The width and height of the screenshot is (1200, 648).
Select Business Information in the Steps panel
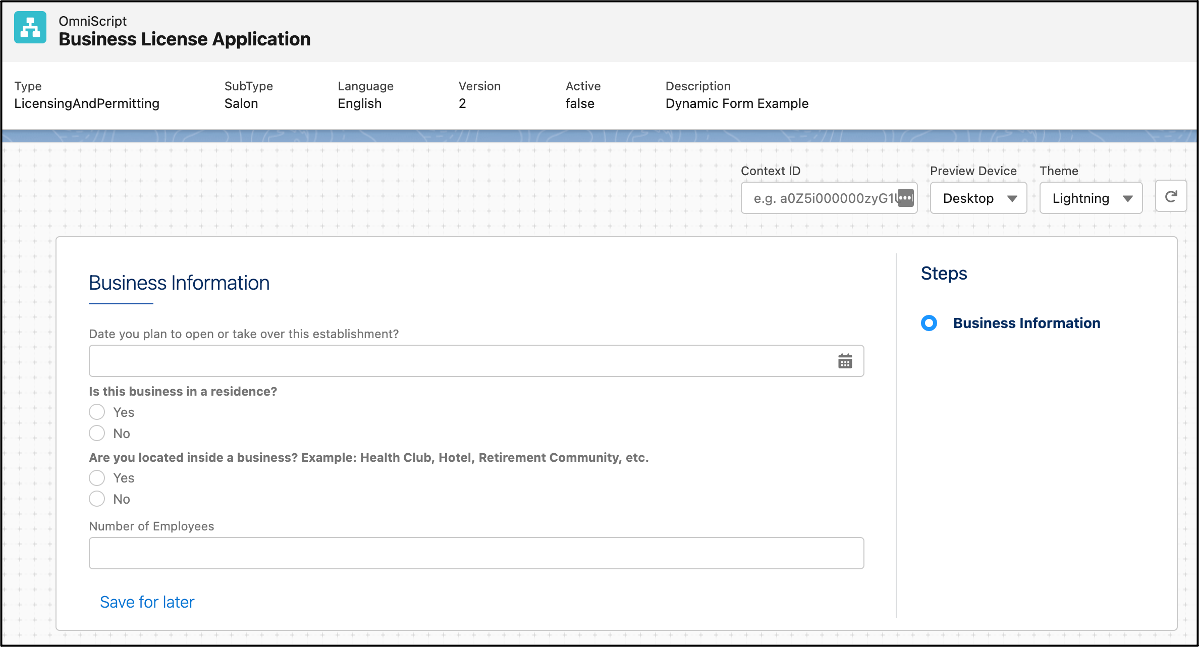pos(1026,323)
